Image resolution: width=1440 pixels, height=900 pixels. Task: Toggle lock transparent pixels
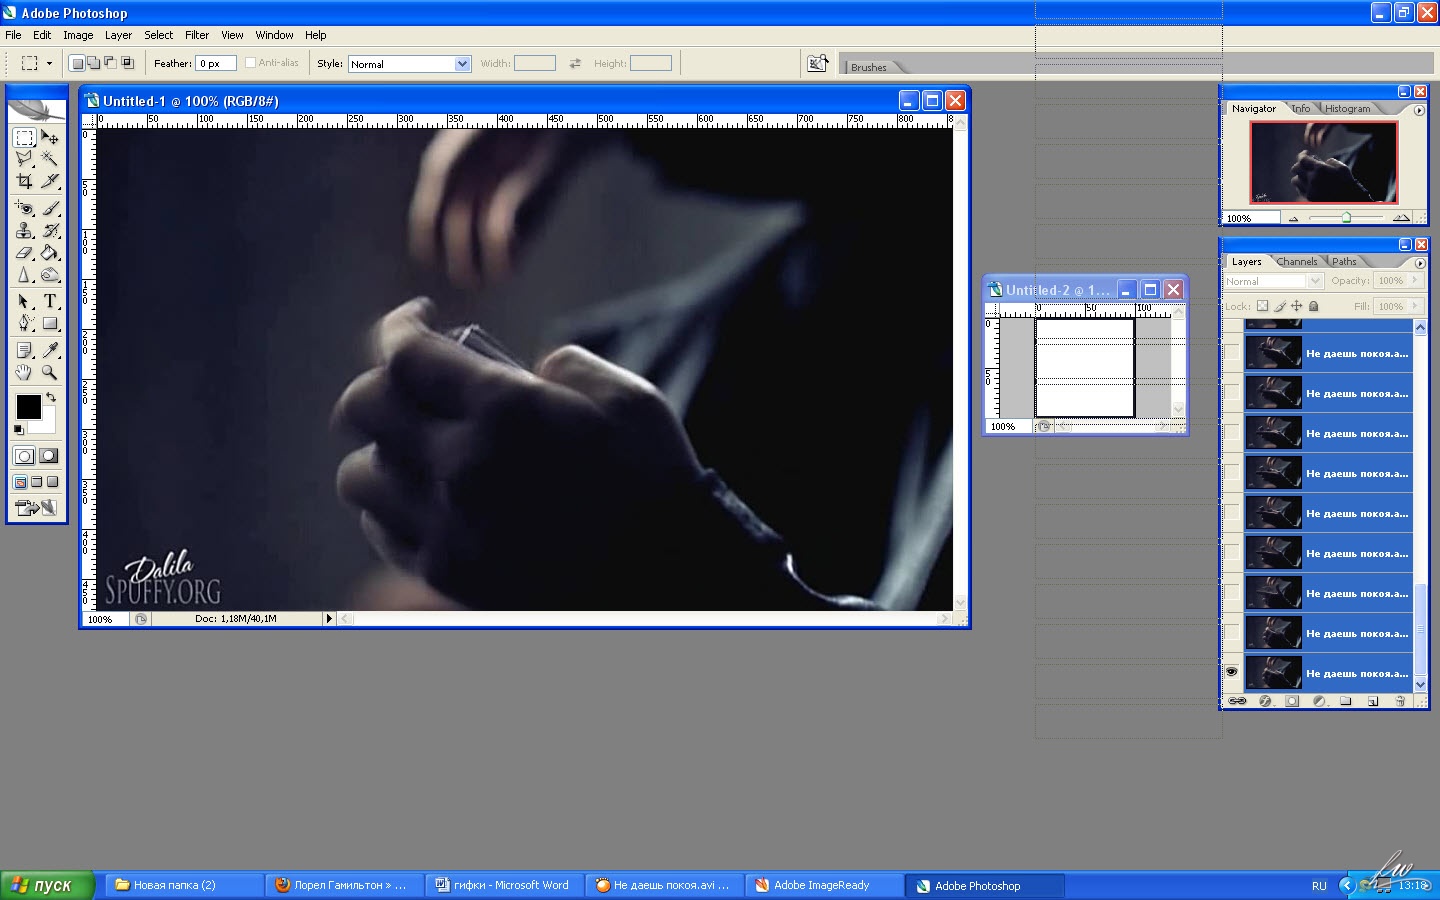(1262, 306)
